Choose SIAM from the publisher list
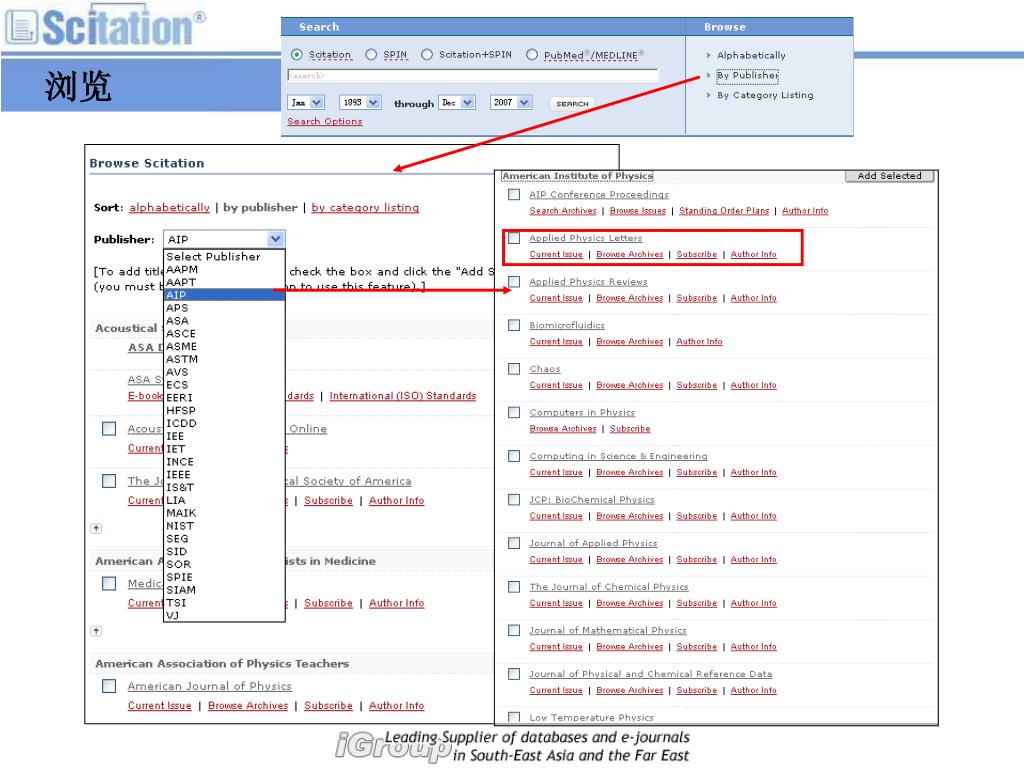The height and width of the screenshot is (768, 1024). click(x=225, y=590)
